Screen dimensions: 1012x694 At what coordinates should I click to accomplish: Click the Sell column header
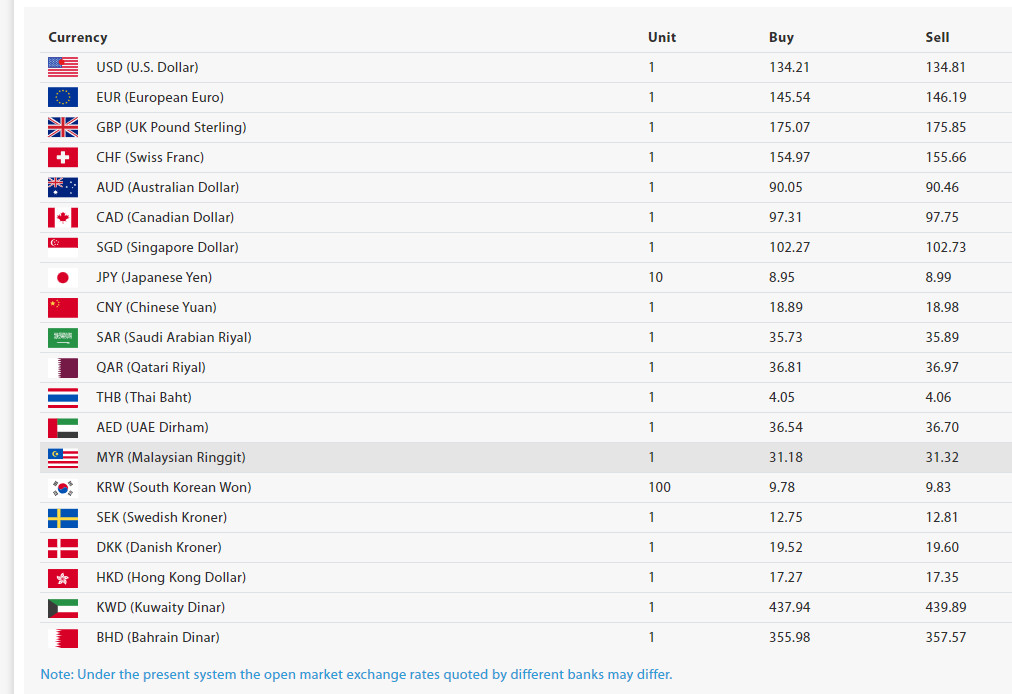(937, 37)
